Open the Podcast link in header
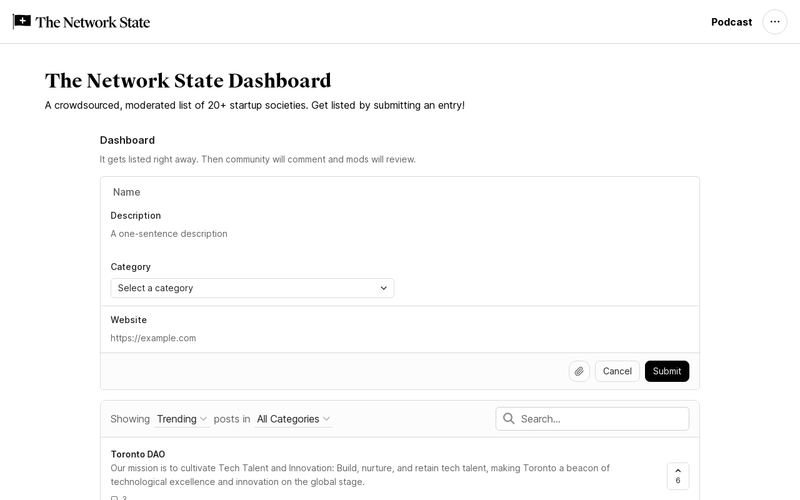The height and width of the screenshot is (500, 800). [731, 22]
